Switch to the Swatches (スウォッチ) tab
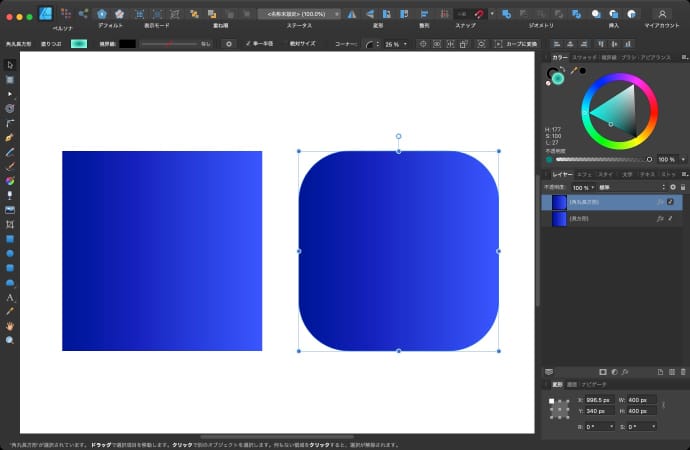690x450 pixels. 584,58
